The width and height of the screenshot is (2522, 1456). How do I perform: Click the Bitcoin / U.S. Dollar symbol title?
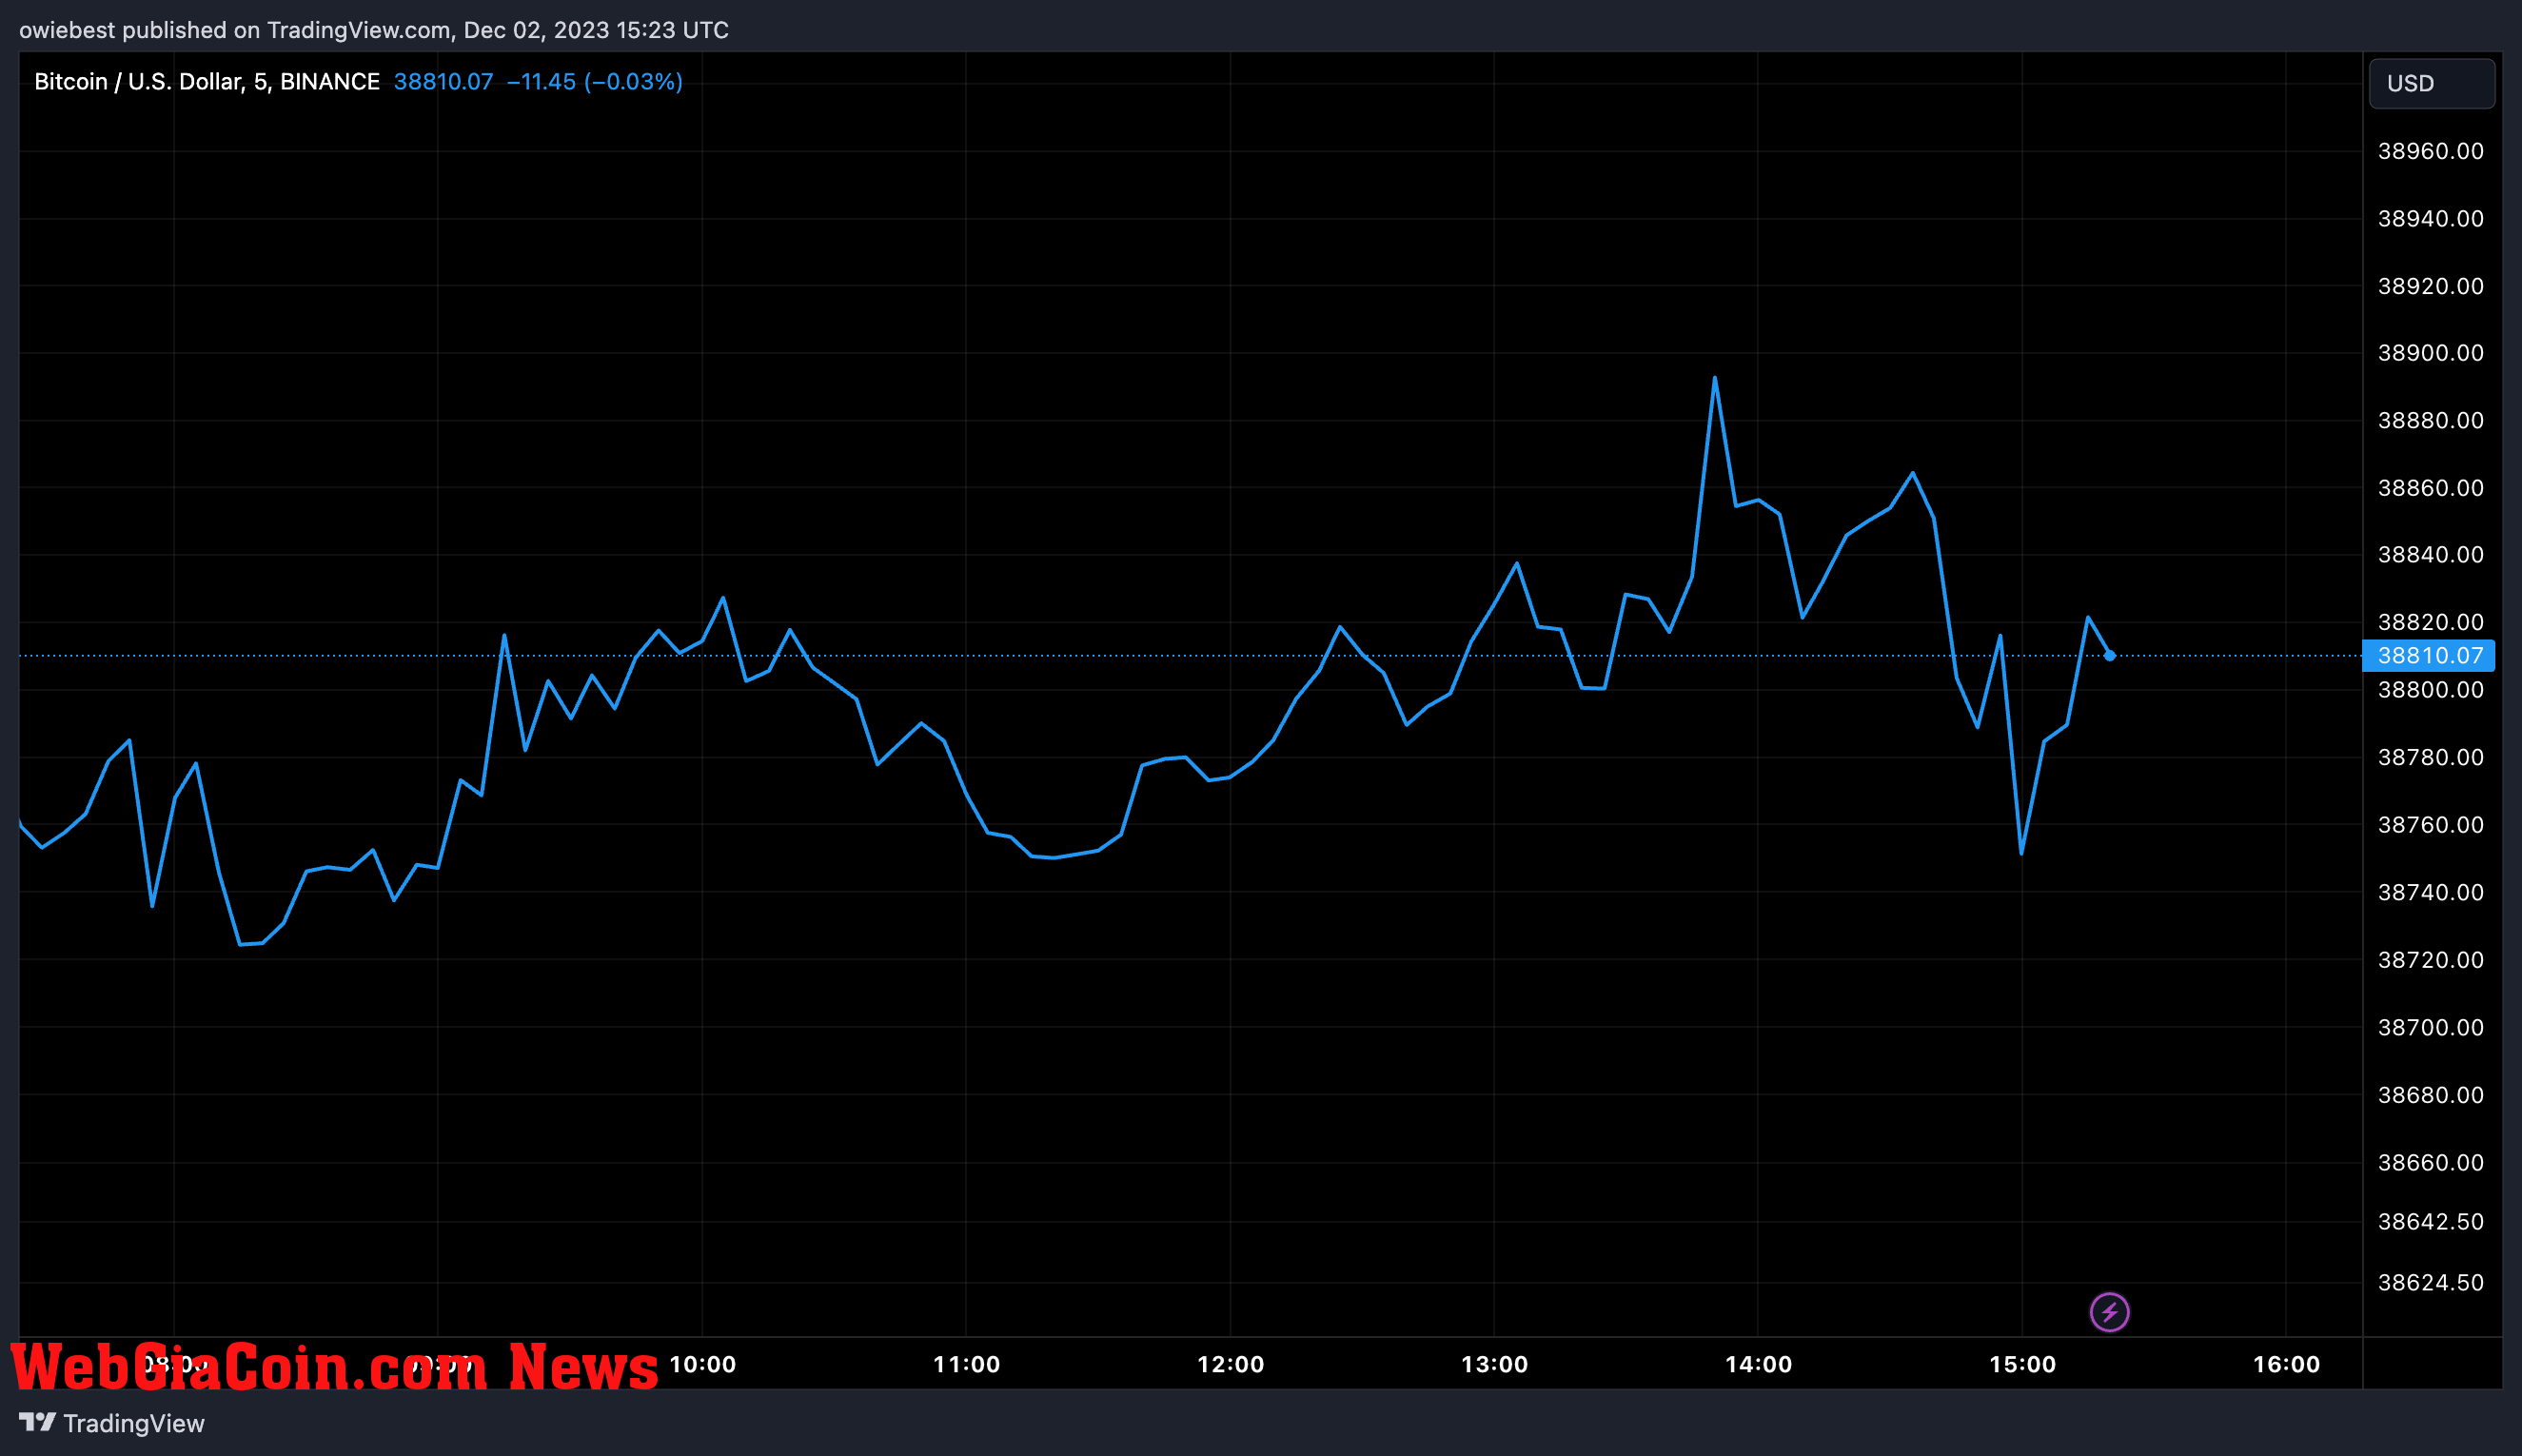point(207,81)
